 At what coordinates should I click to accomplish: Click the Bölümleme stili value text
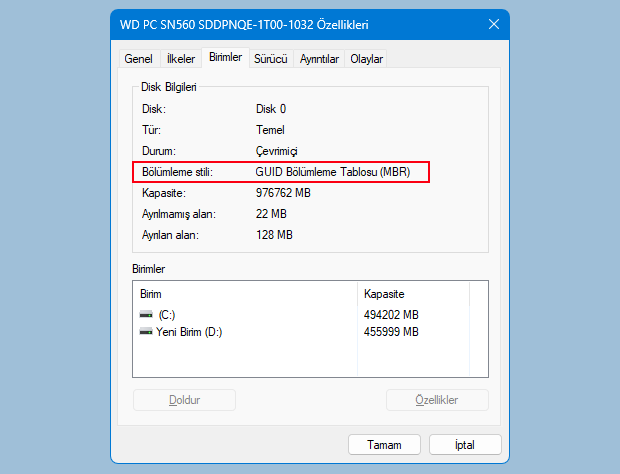333,172
